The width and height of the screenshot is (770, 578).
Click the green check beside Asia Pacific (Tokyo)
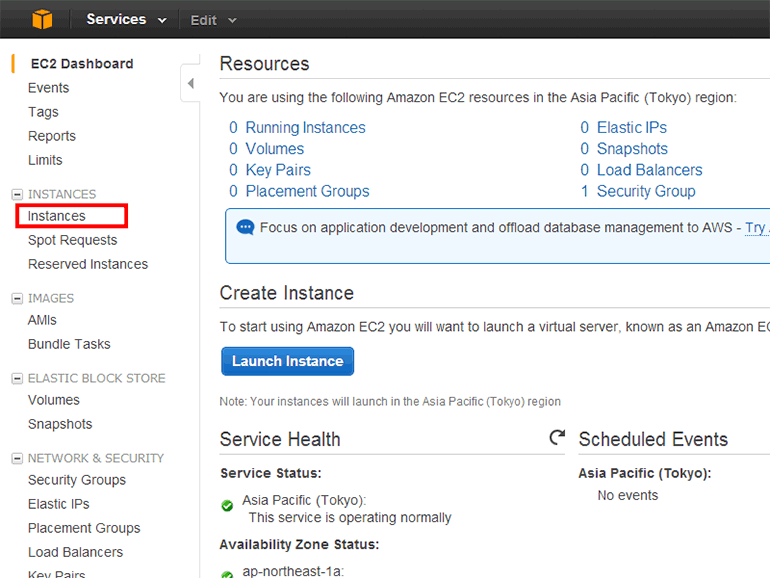click(x=228, y=505)
